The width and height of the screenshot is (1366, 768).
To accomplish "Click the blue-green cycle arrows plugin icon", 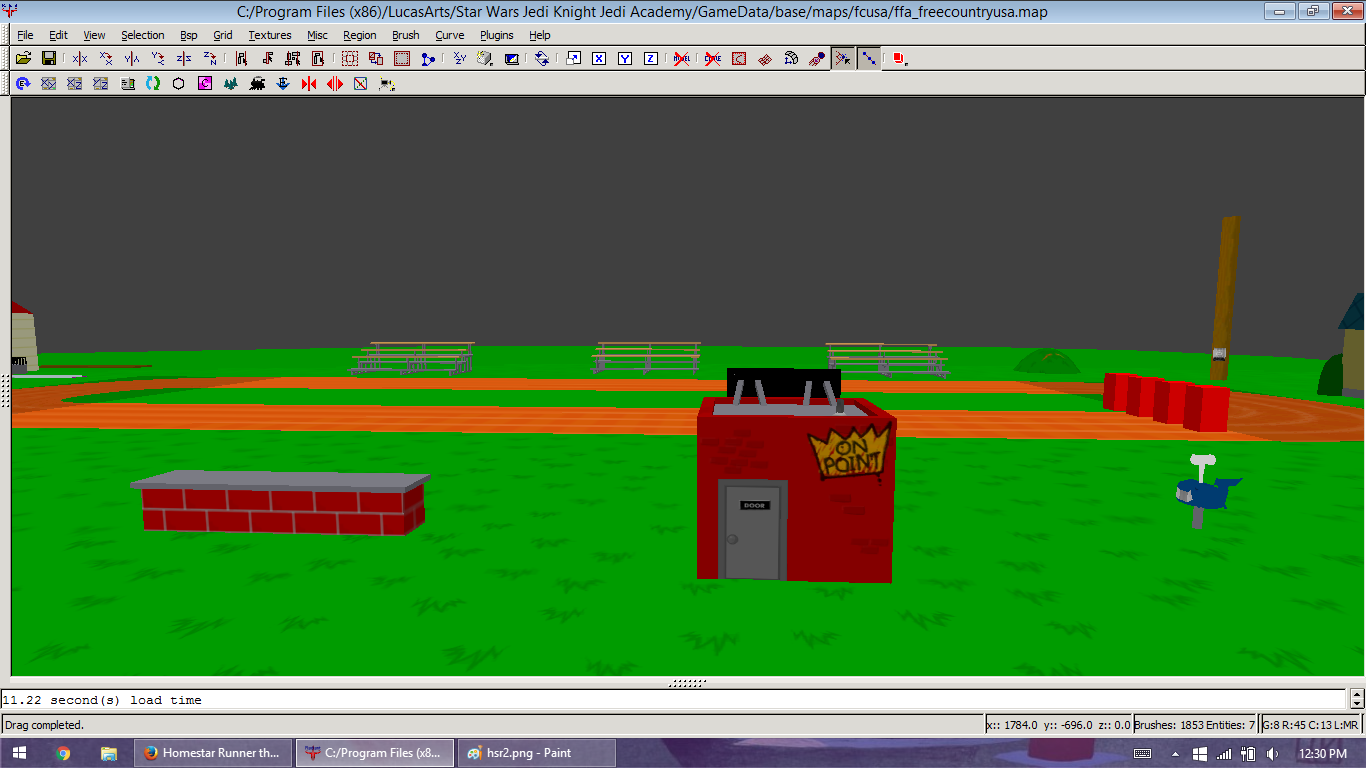I will (x=153, y=84).
